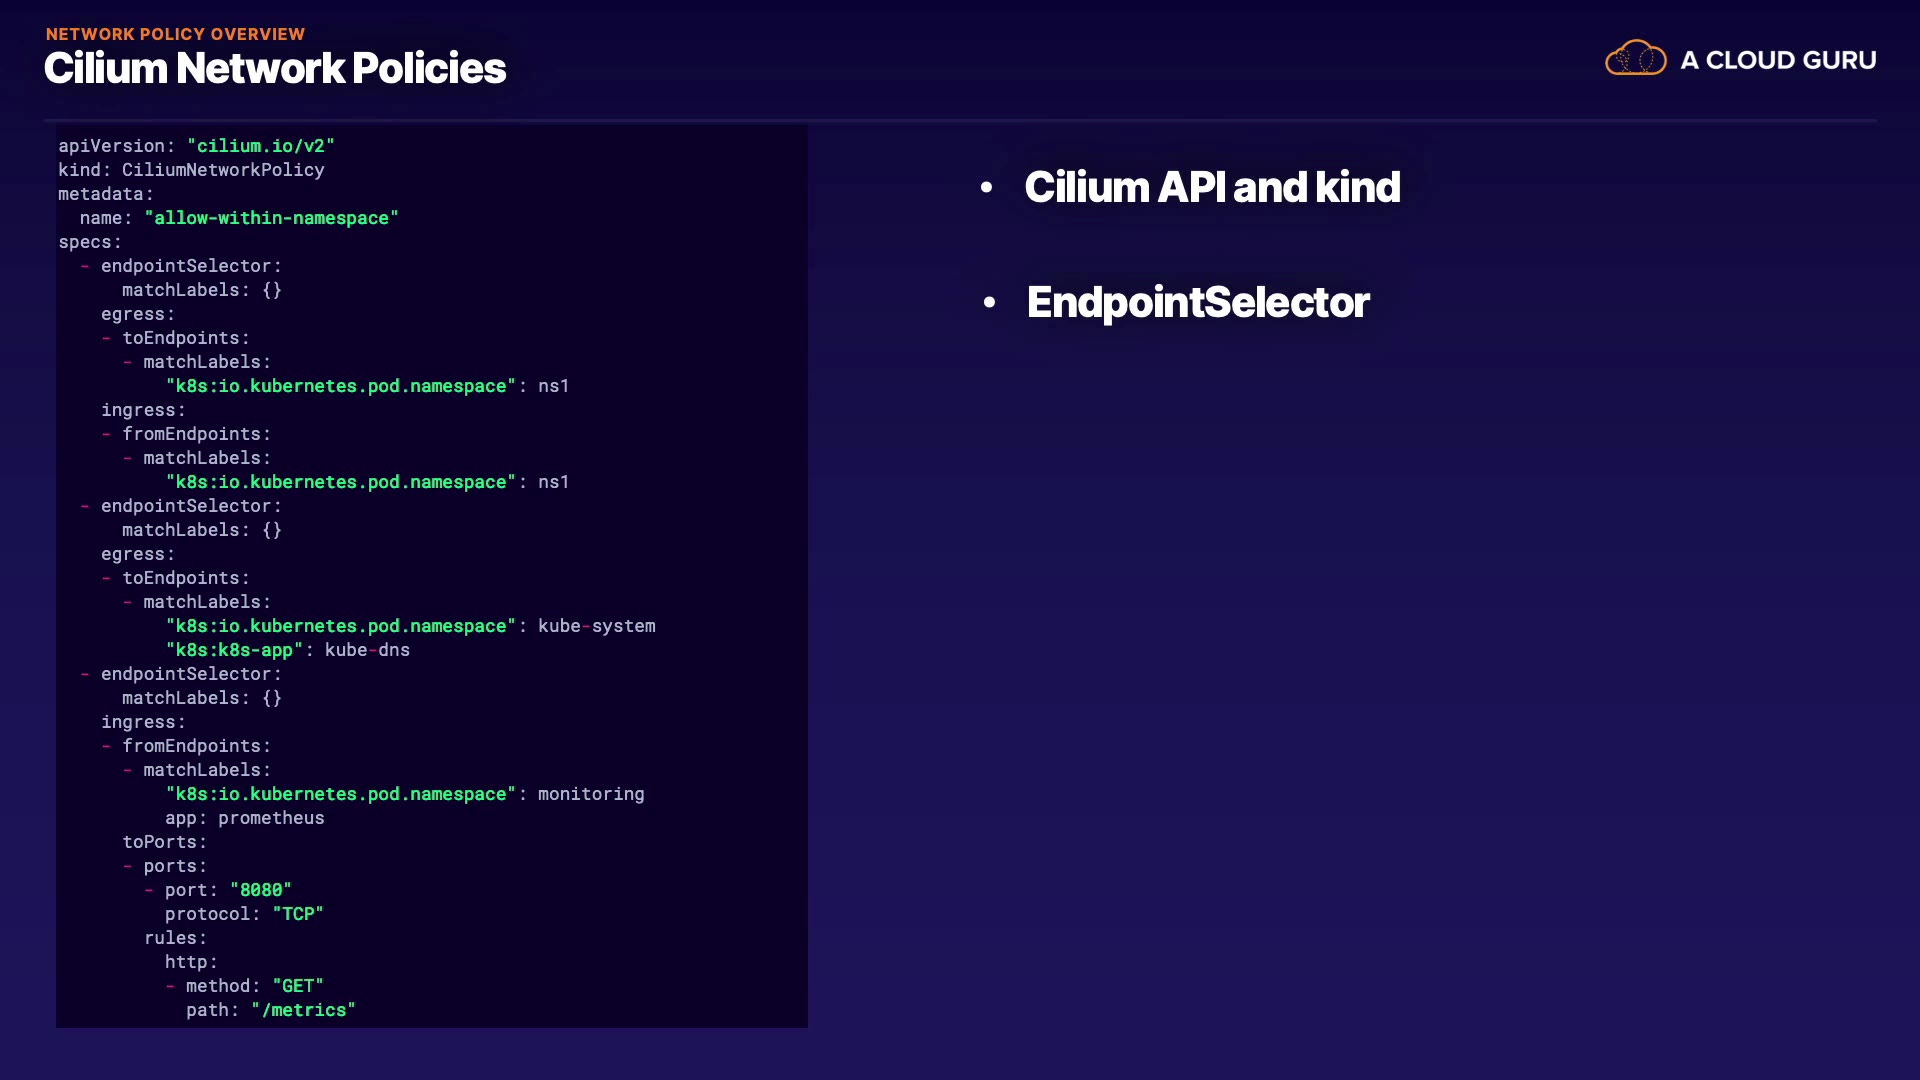Click the A Cloud Guru cloud logo icon
Screen dimensions: 1920x1080
tap(1635, 59)
